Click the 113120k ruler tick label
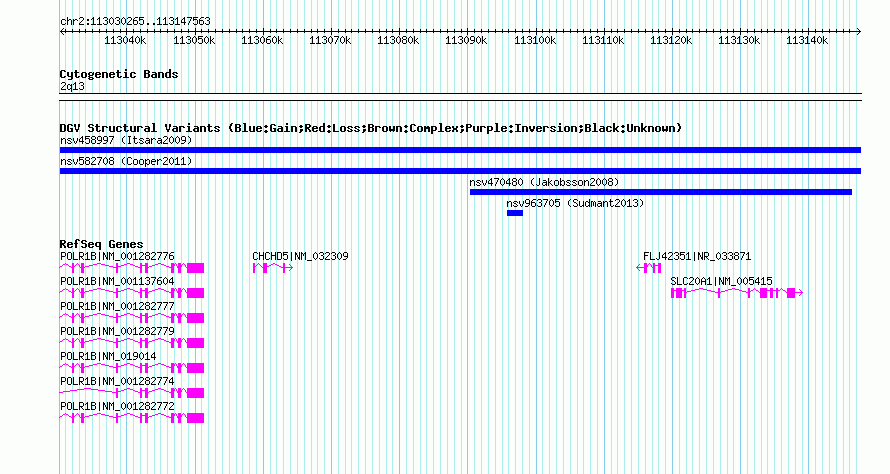Image resolution: width=890 pixels, height=474 pixels. point(671,40)
